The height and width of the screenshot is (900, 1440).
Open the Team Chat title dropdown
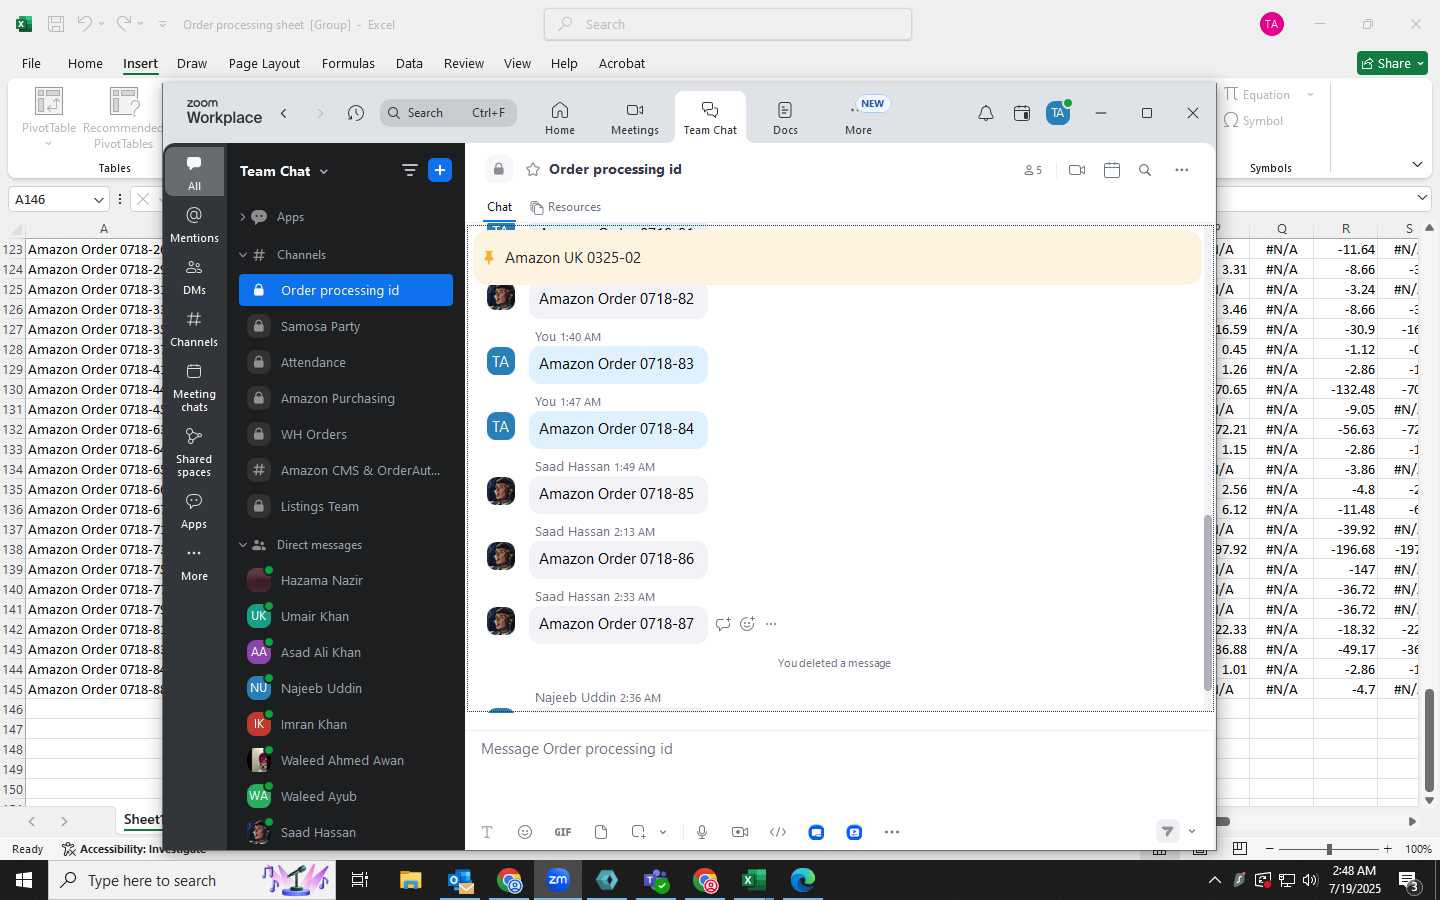click(x=324, y=171)
